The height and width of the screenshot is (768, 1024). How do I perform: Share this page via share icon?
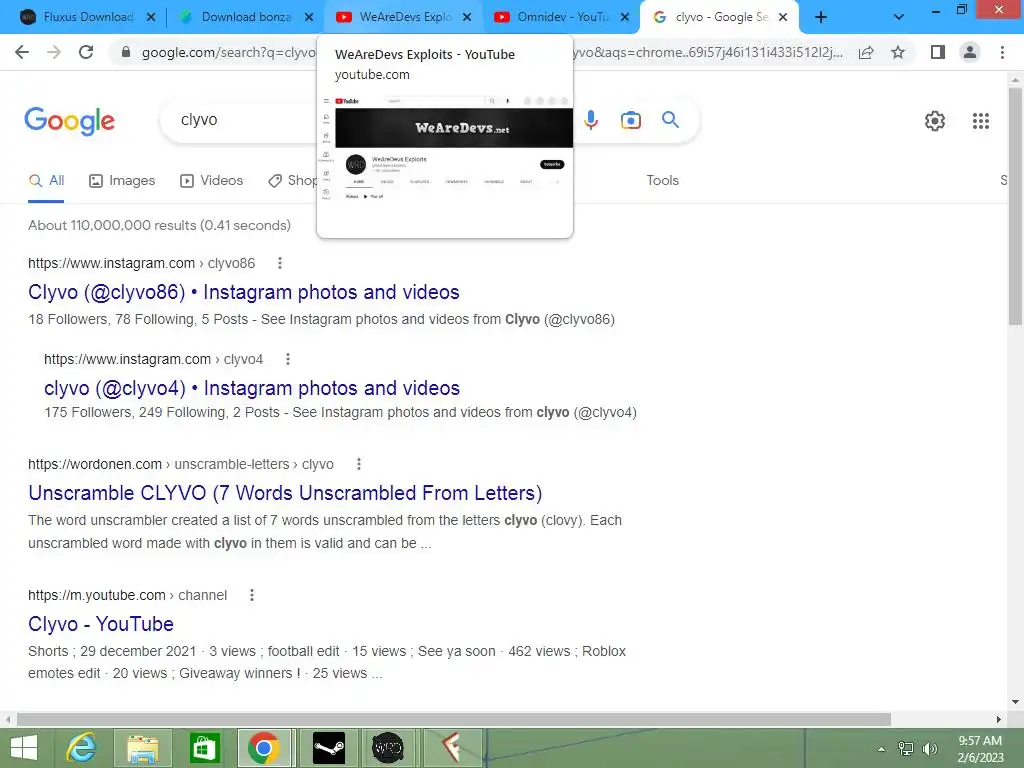coord(866,52)
